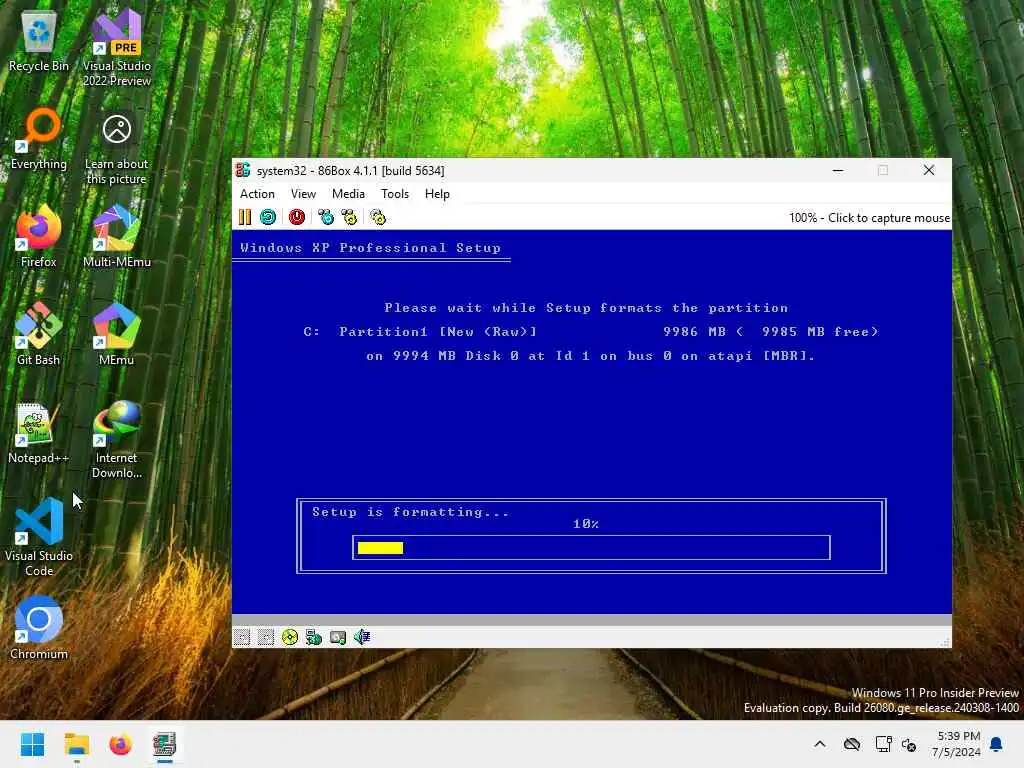Select the Firefox desktop shortcut
Screen dimensions: 1024x768
39,237
